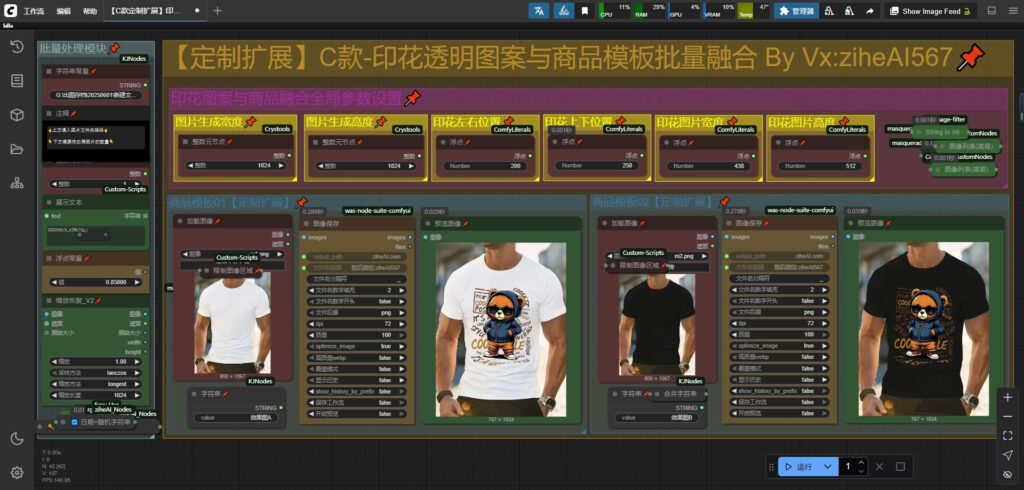
Task: Toggle 开启预览 in 商品模板01 save node
Action: (x=357, y=414)
